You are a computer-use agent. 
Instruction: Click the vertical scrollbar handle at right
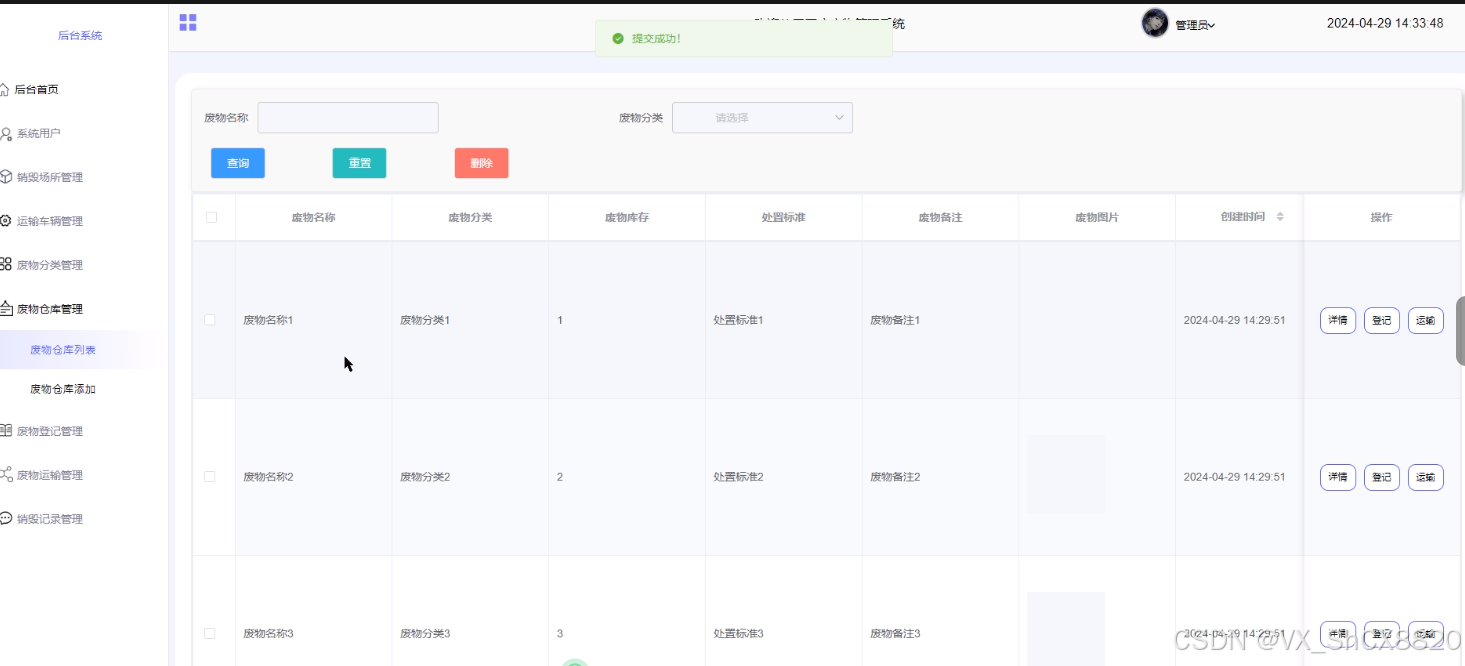(1460, 330)
